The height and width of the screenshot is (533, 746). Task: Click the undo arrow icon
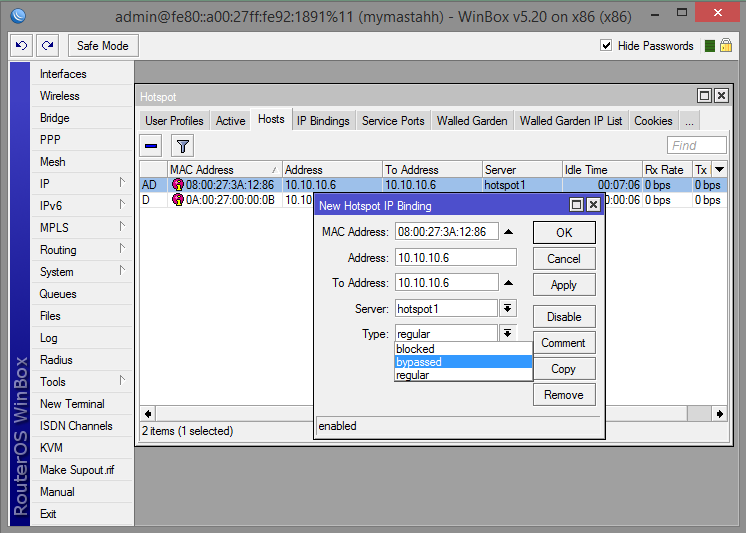tap(21, 46)
